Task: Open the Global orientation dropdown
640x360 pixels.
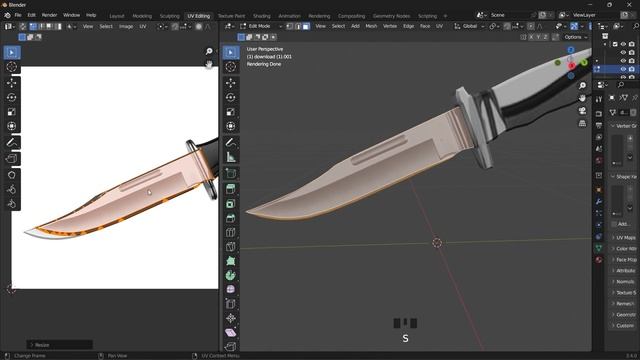Action: pyautogui.click(x=469, y=26)
